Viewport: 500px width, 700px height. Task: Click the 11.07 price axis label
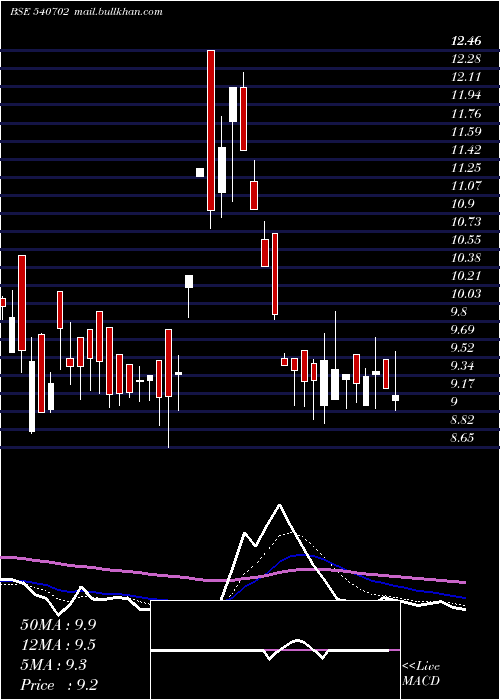click(466, 185)
